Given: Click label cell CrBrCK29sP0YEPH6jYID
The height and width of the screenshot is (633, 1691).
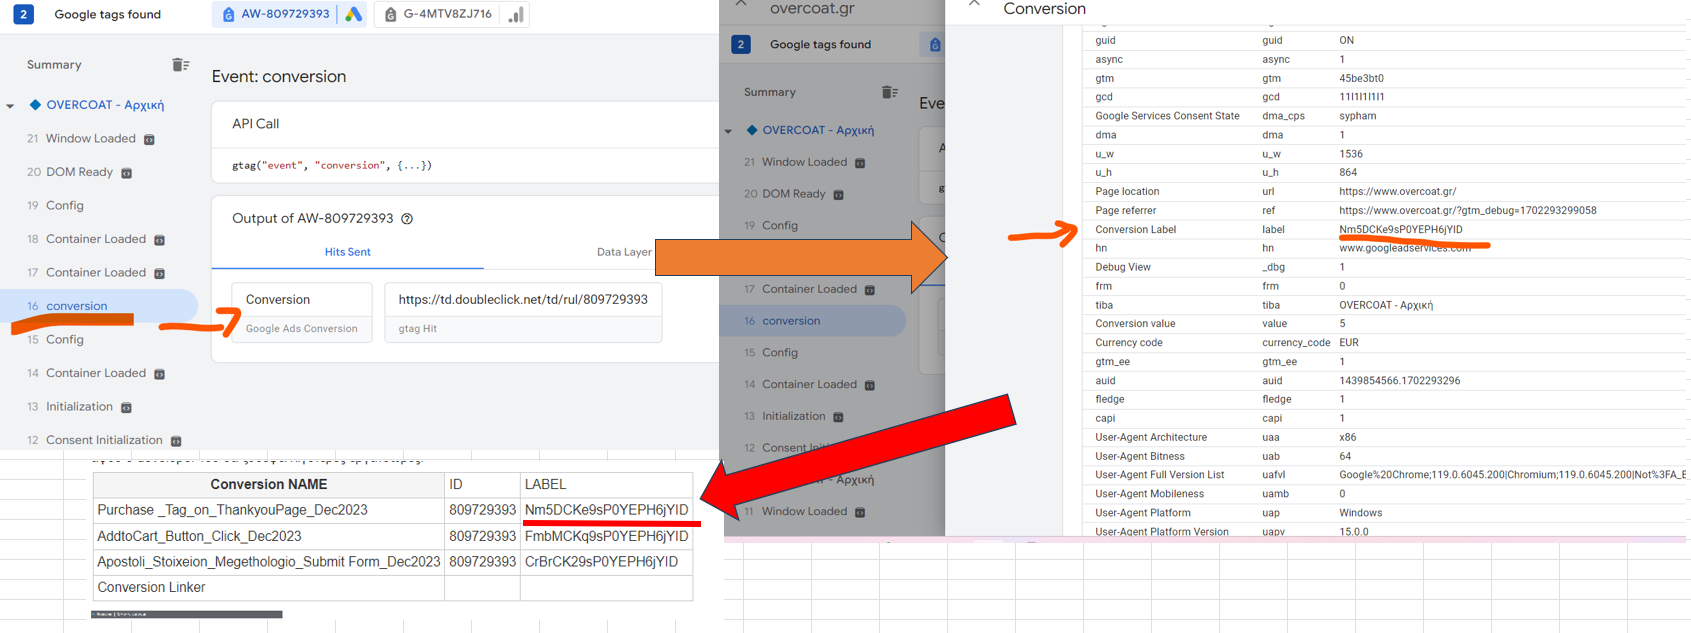Looking at the screenshot, I should (x=606, y=562).
